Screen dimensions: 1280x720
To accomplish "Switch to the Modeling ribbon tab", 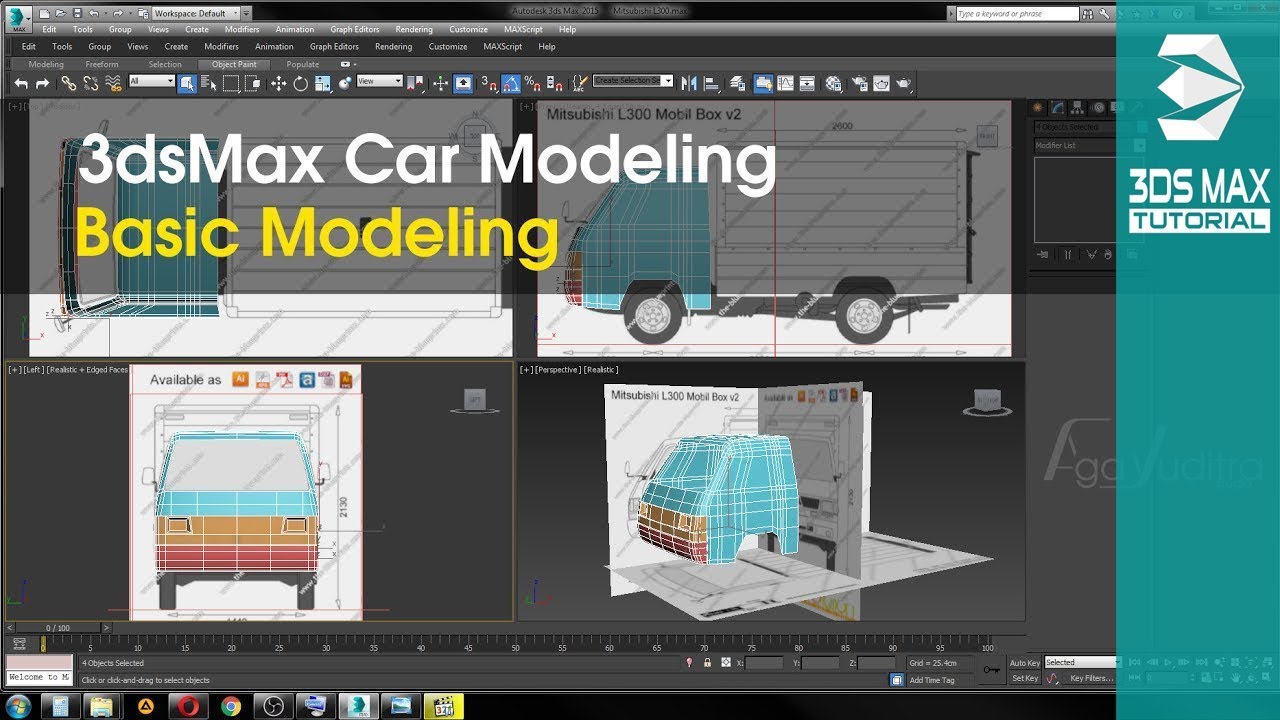I will tap(46, 64).
